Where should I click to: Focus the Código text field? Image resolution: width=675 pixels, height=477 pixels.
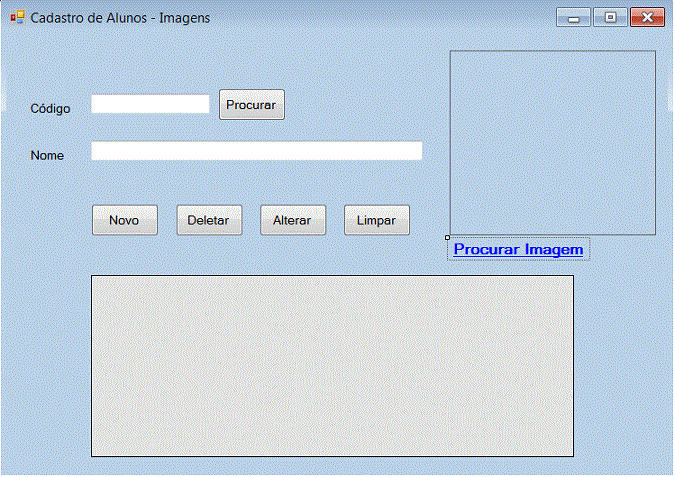[x=150, y=104]
